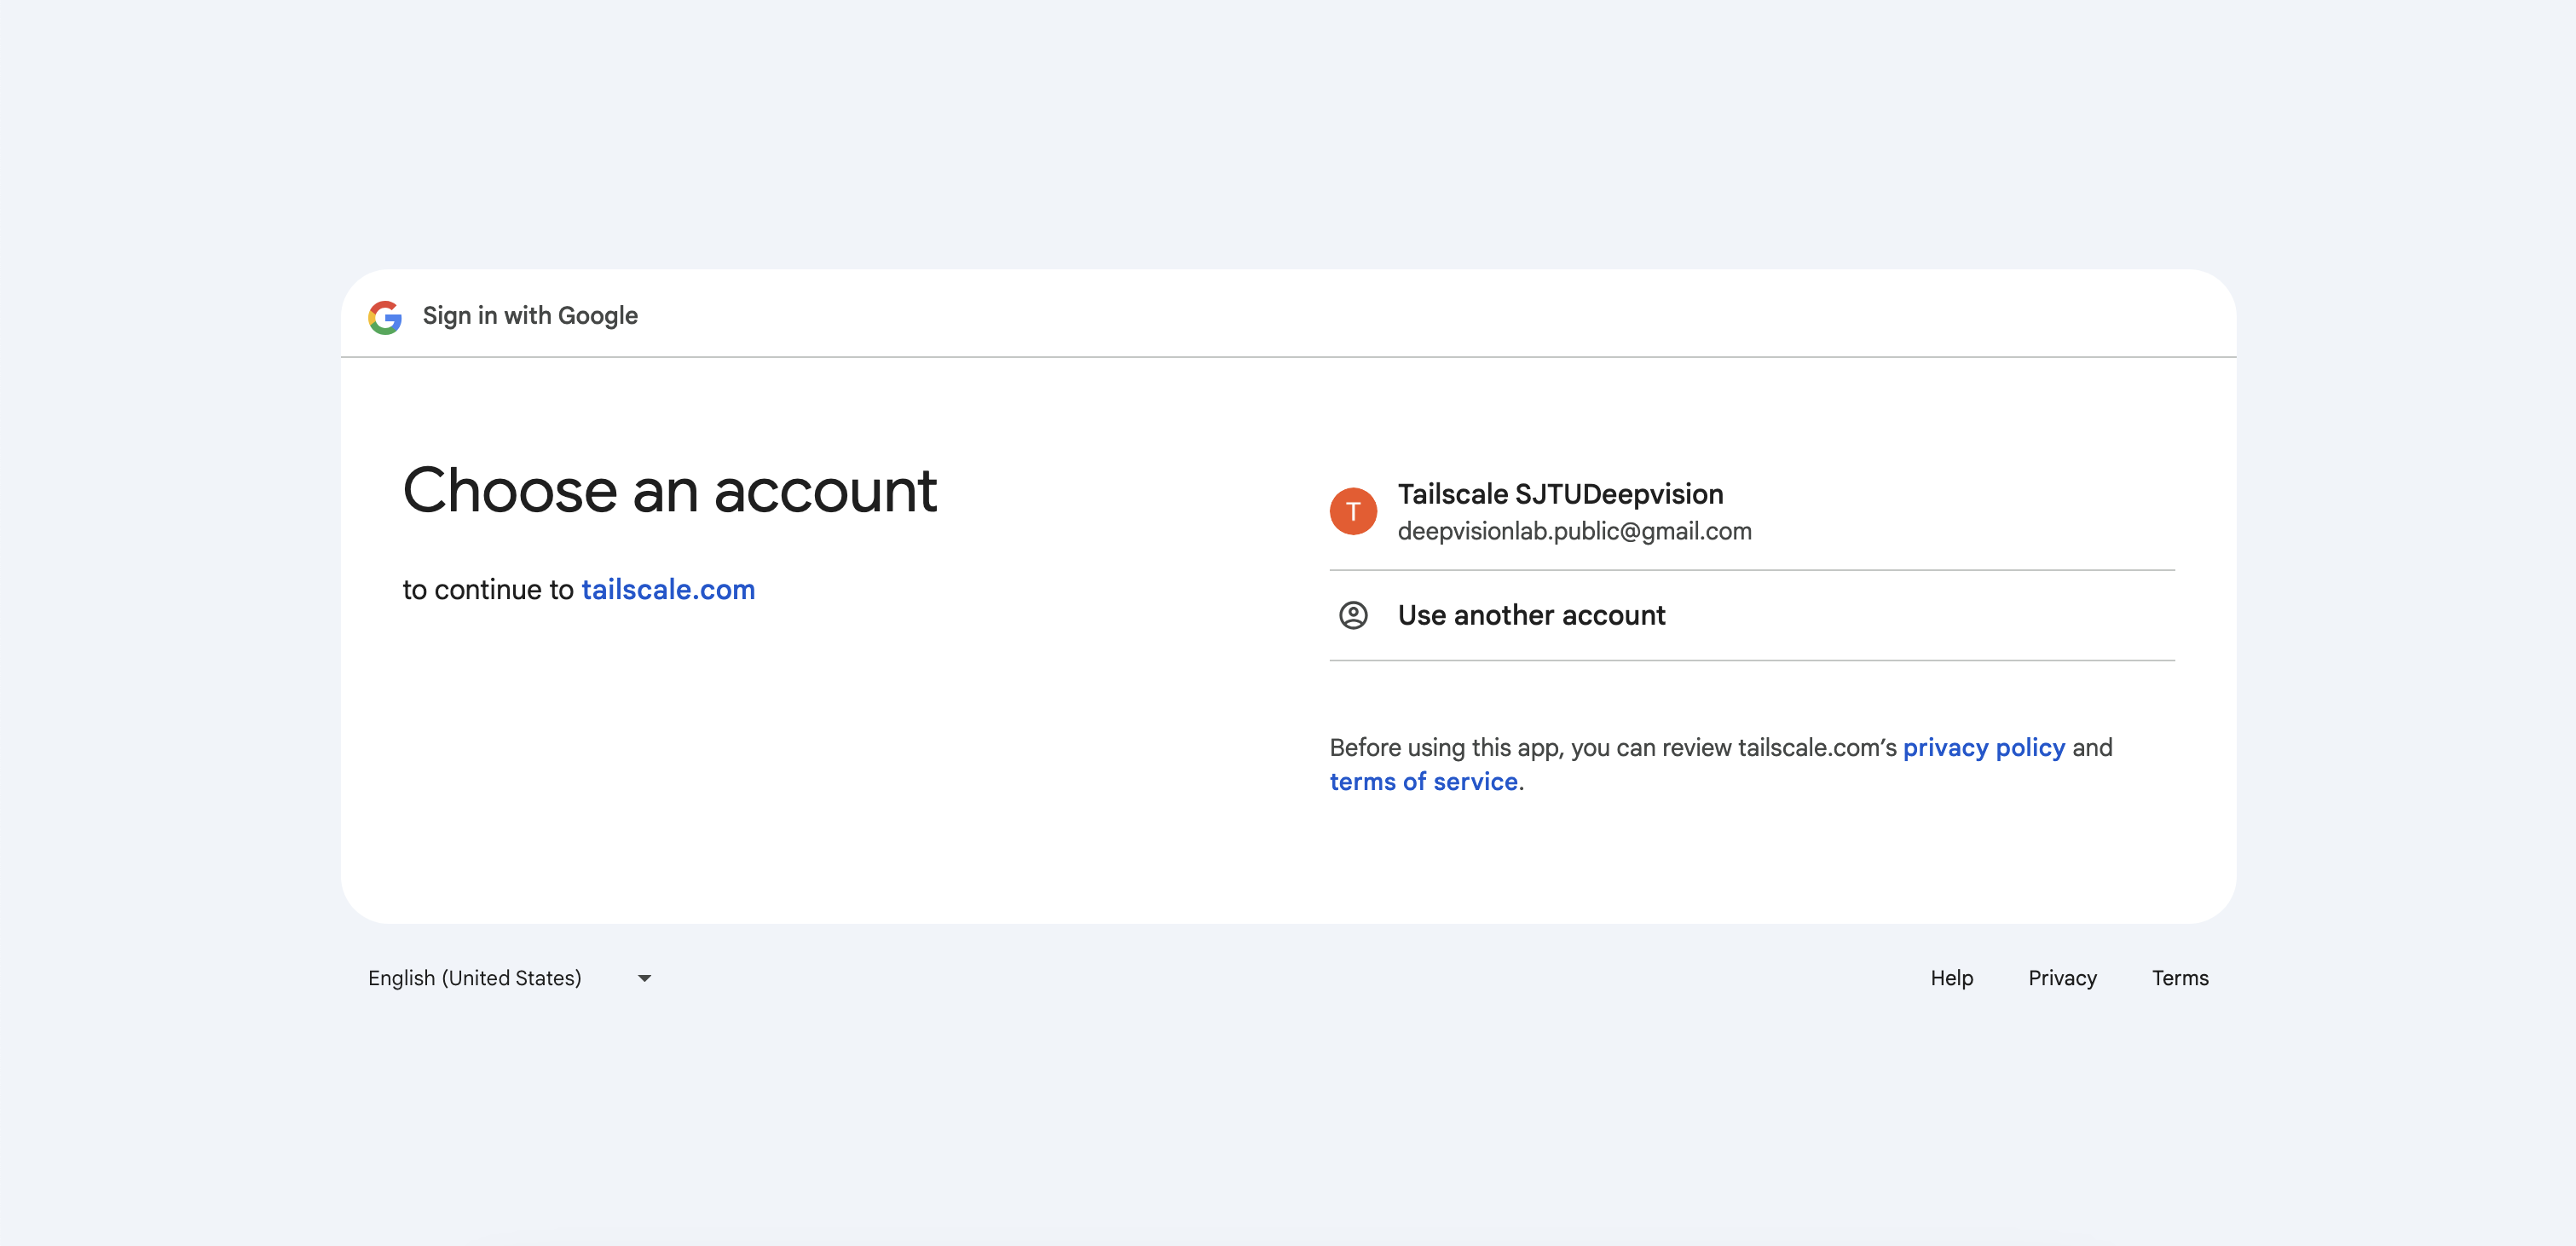Open the terms of service link
Viewport: 2576px width, 1246px height.
coord(1423,782)
